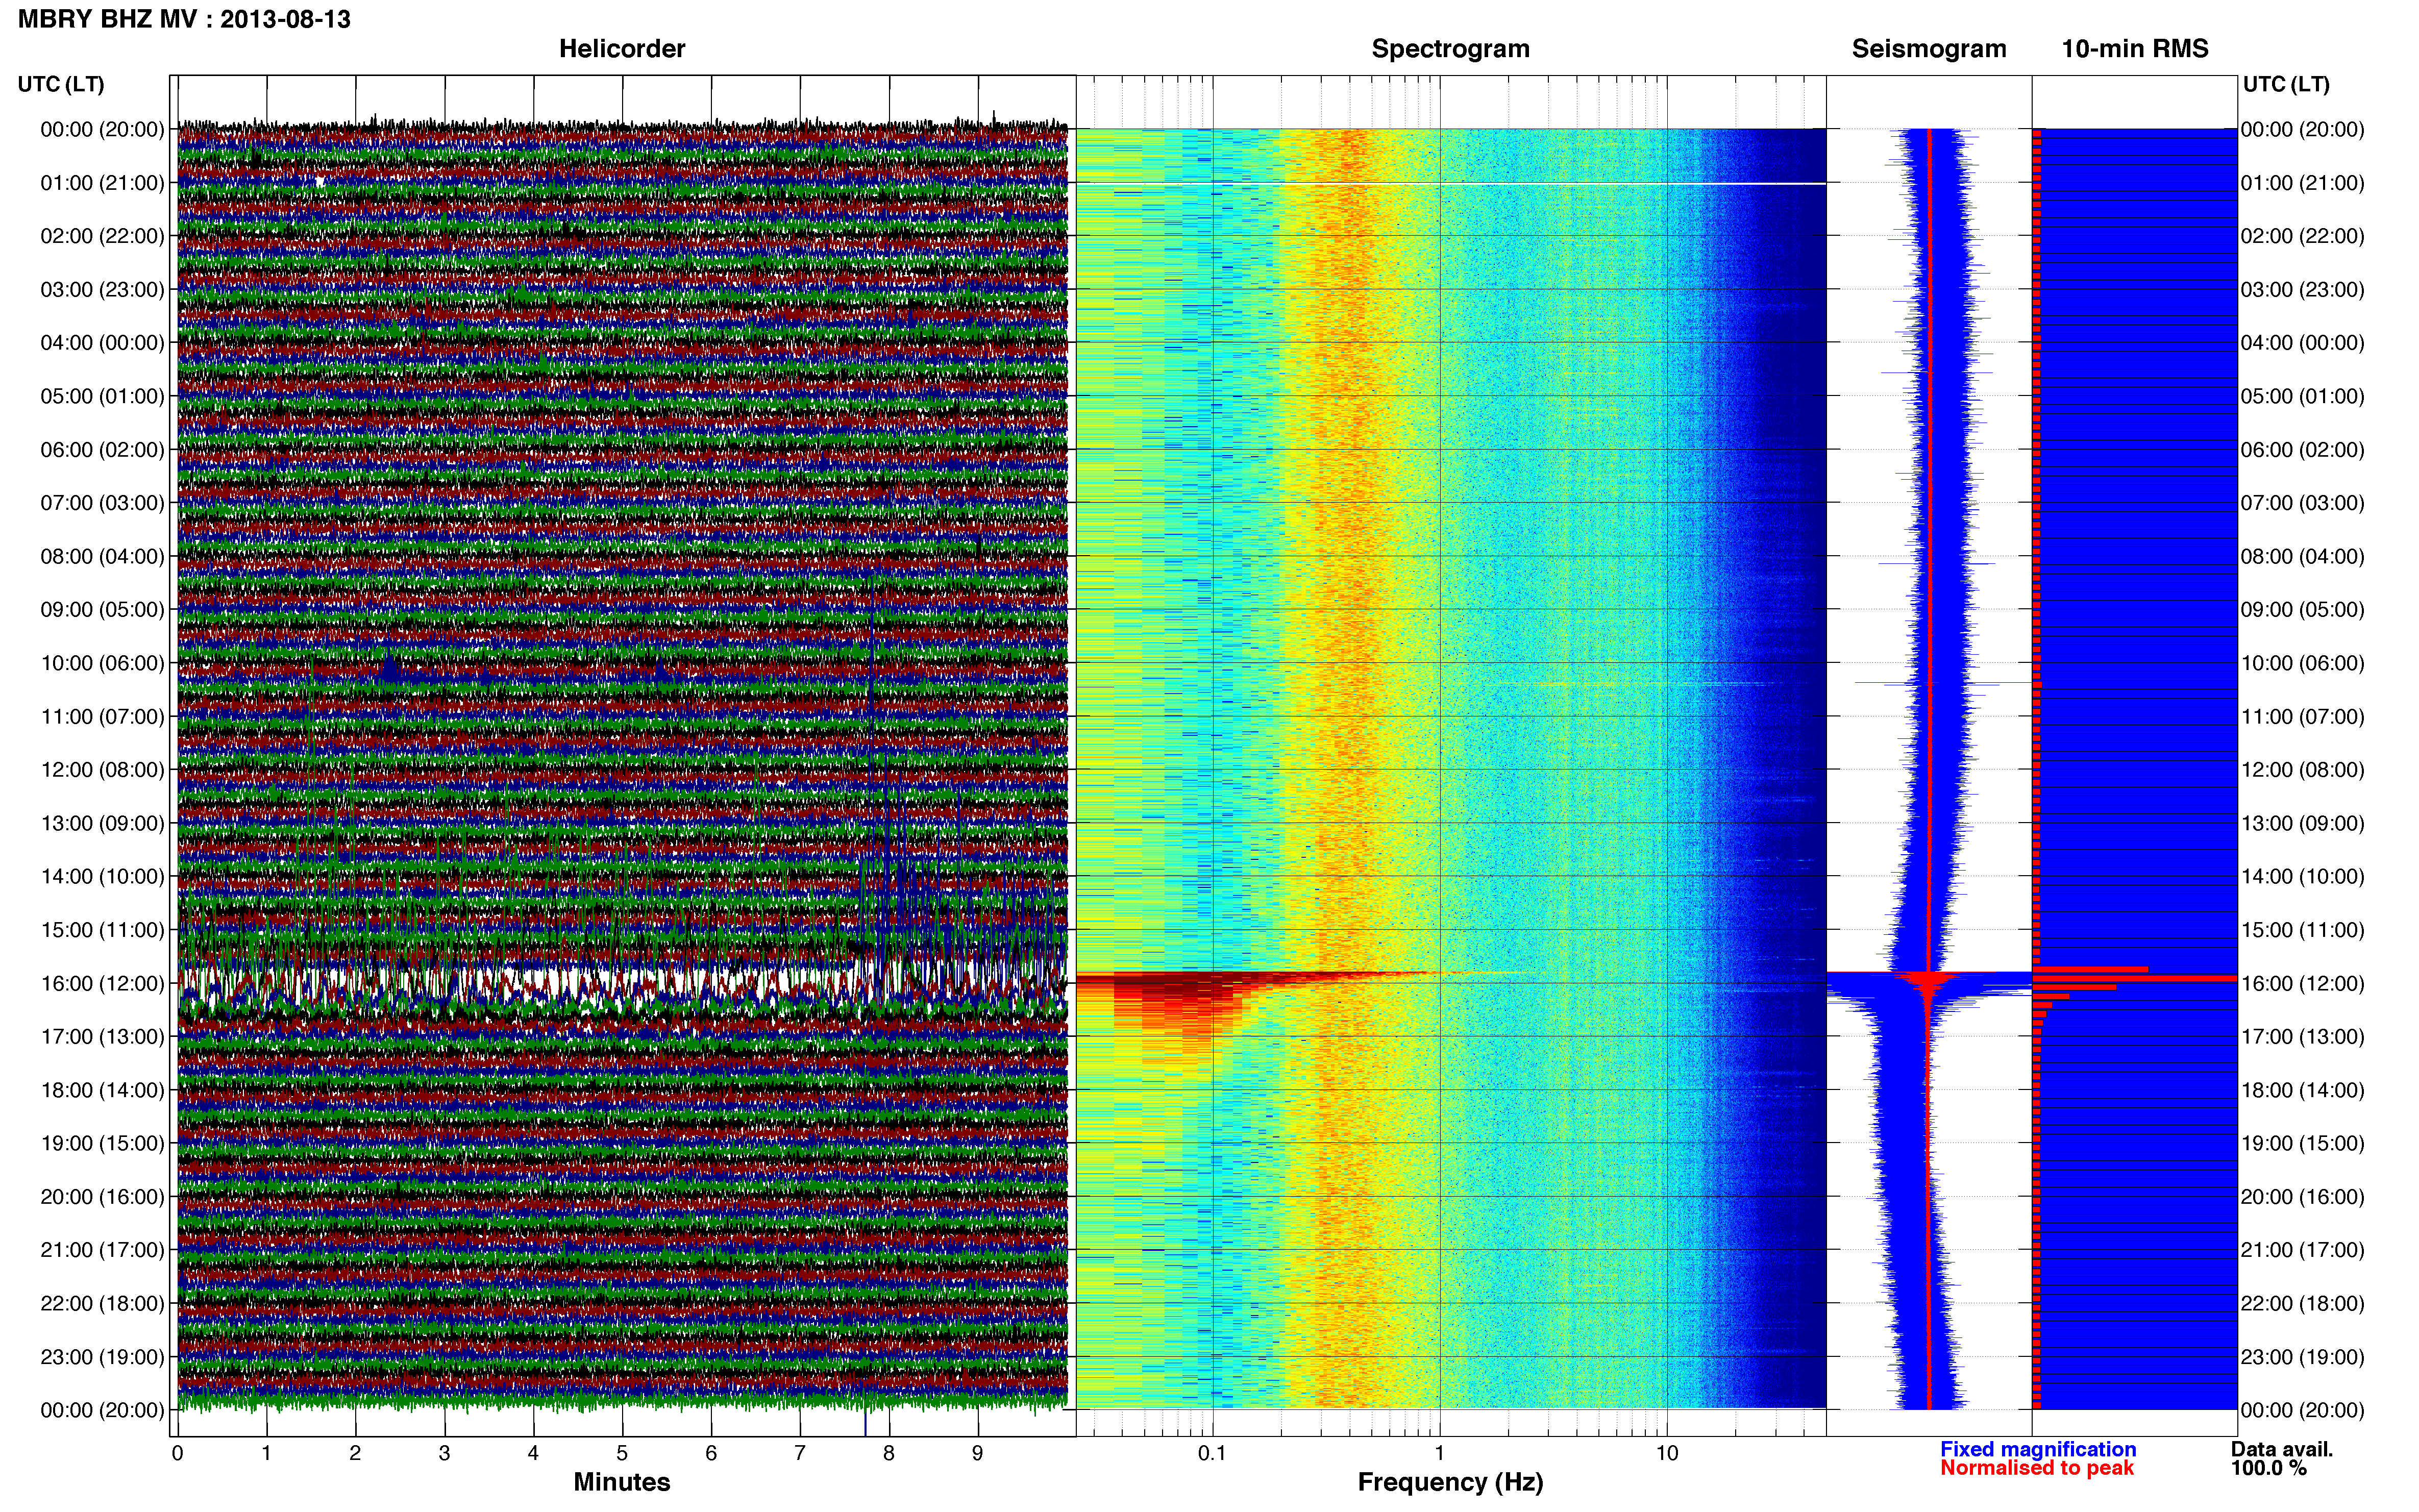The image size is (2419, 1512).
Task: Click the 0.1 frequency tick label
Action: point(1212,1453)
